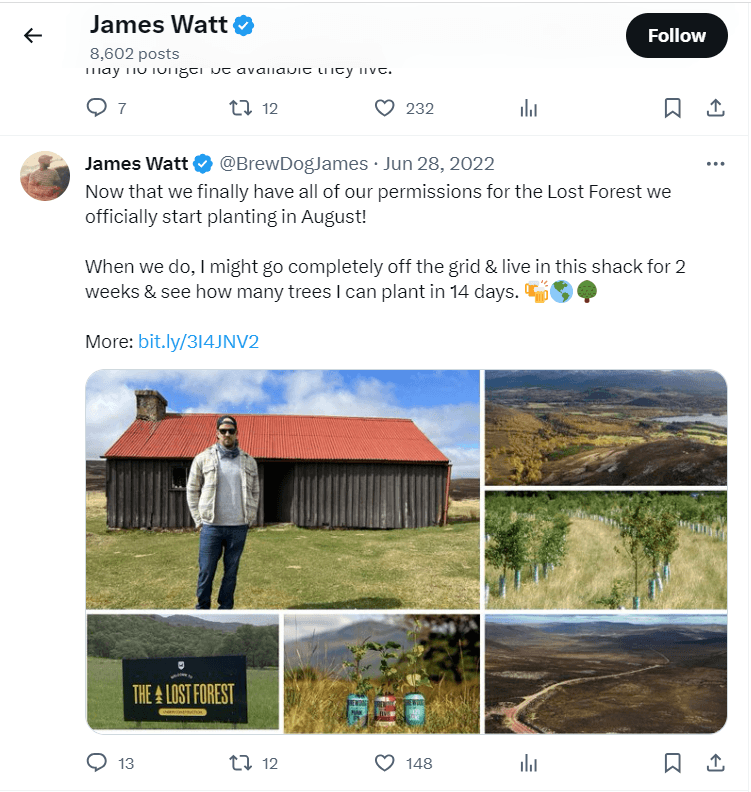The image size is (751, 792).
Task: Open the bit.ly/3I4JNV2 link
Action: pos(198,342)
